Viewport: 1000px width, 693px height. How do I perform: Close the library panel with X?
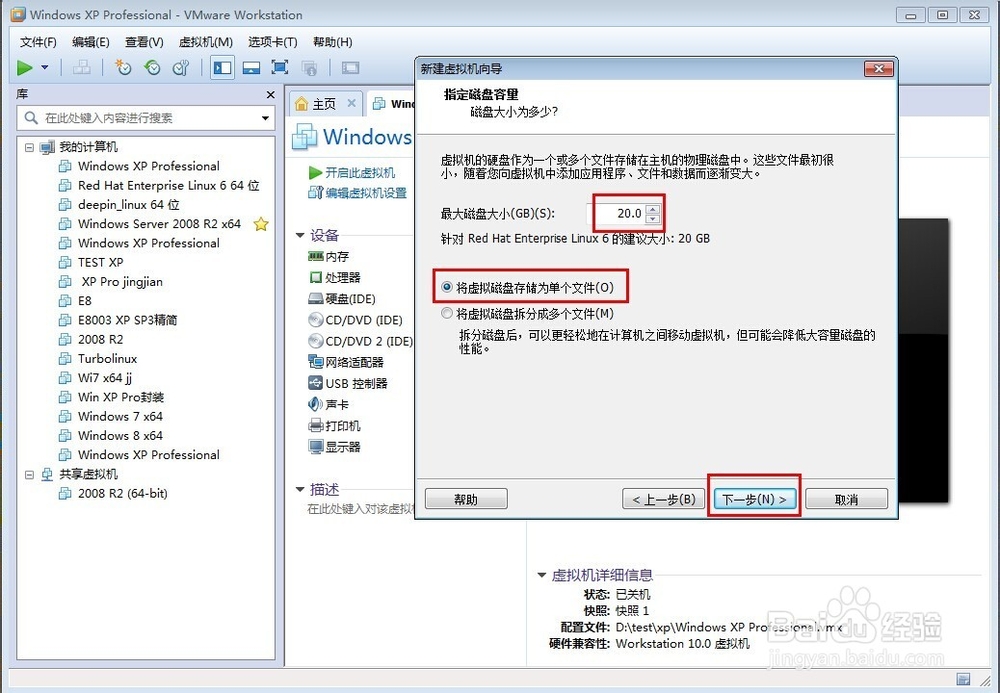click(270, 94)
